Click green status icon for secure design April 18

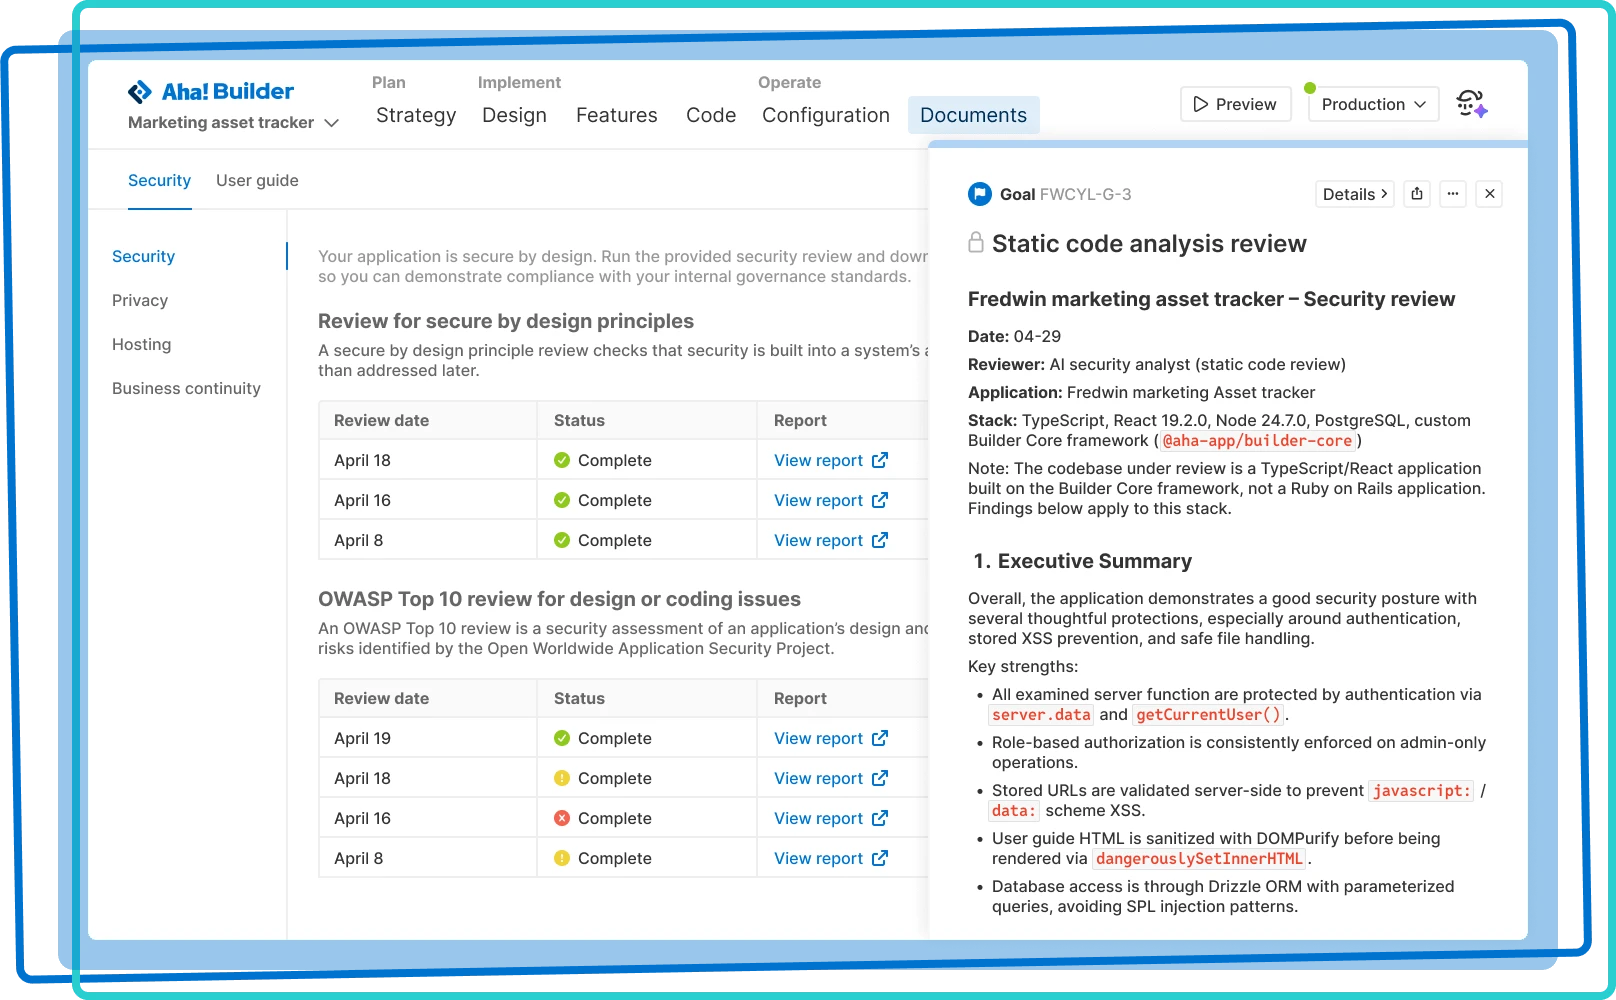tap(562, 460)
